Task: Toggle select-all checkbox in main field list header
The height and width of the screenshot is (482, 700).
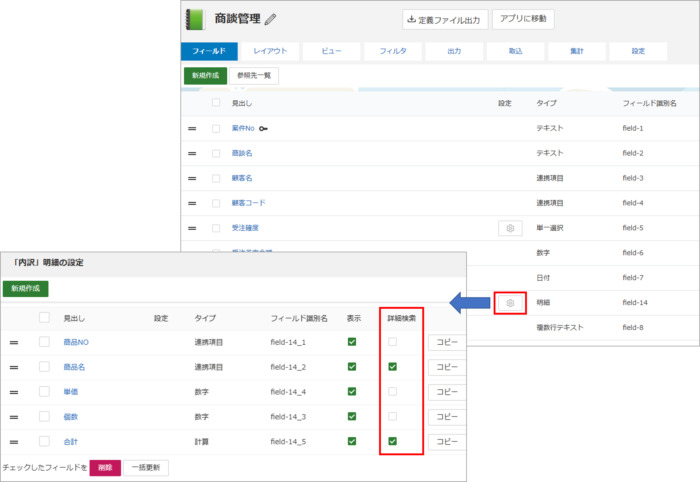Action: 216,103
